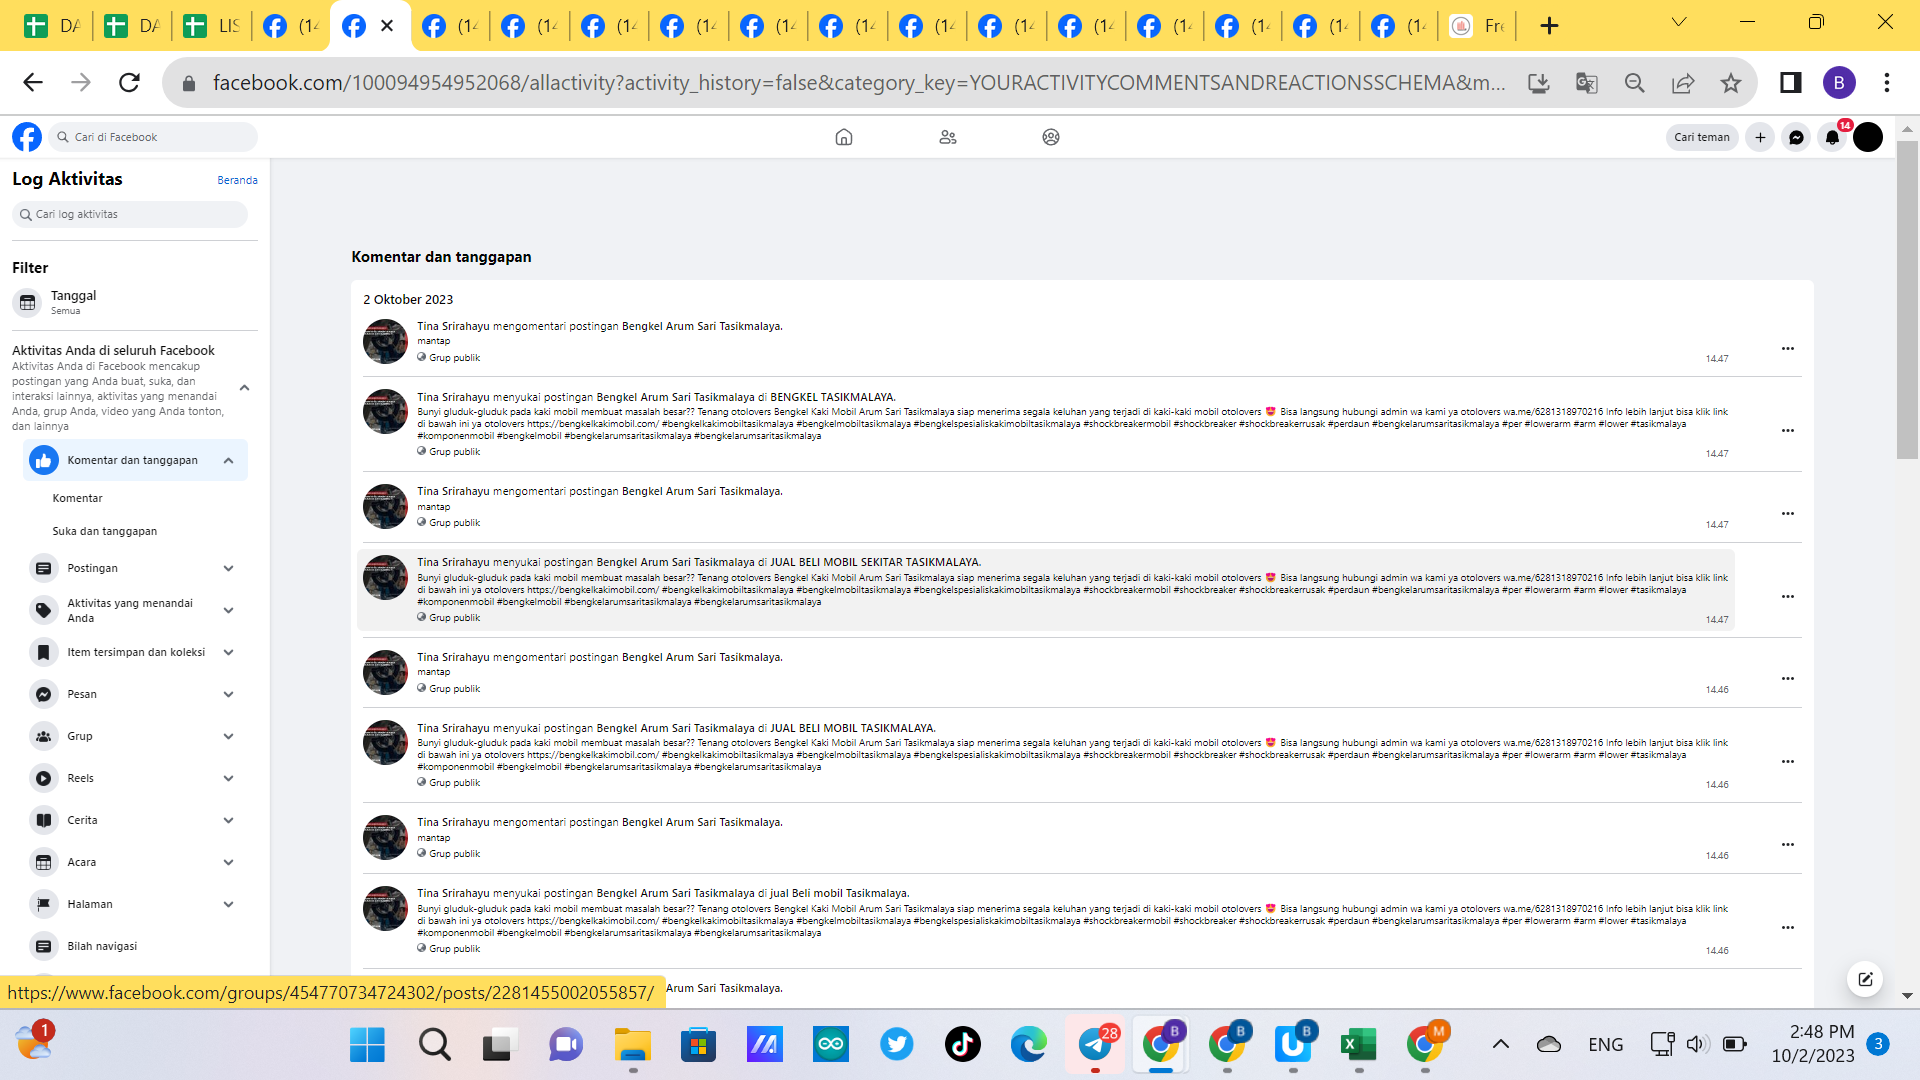
Task: Navigate back with the browser back arrow
Action: coord(33,82)
